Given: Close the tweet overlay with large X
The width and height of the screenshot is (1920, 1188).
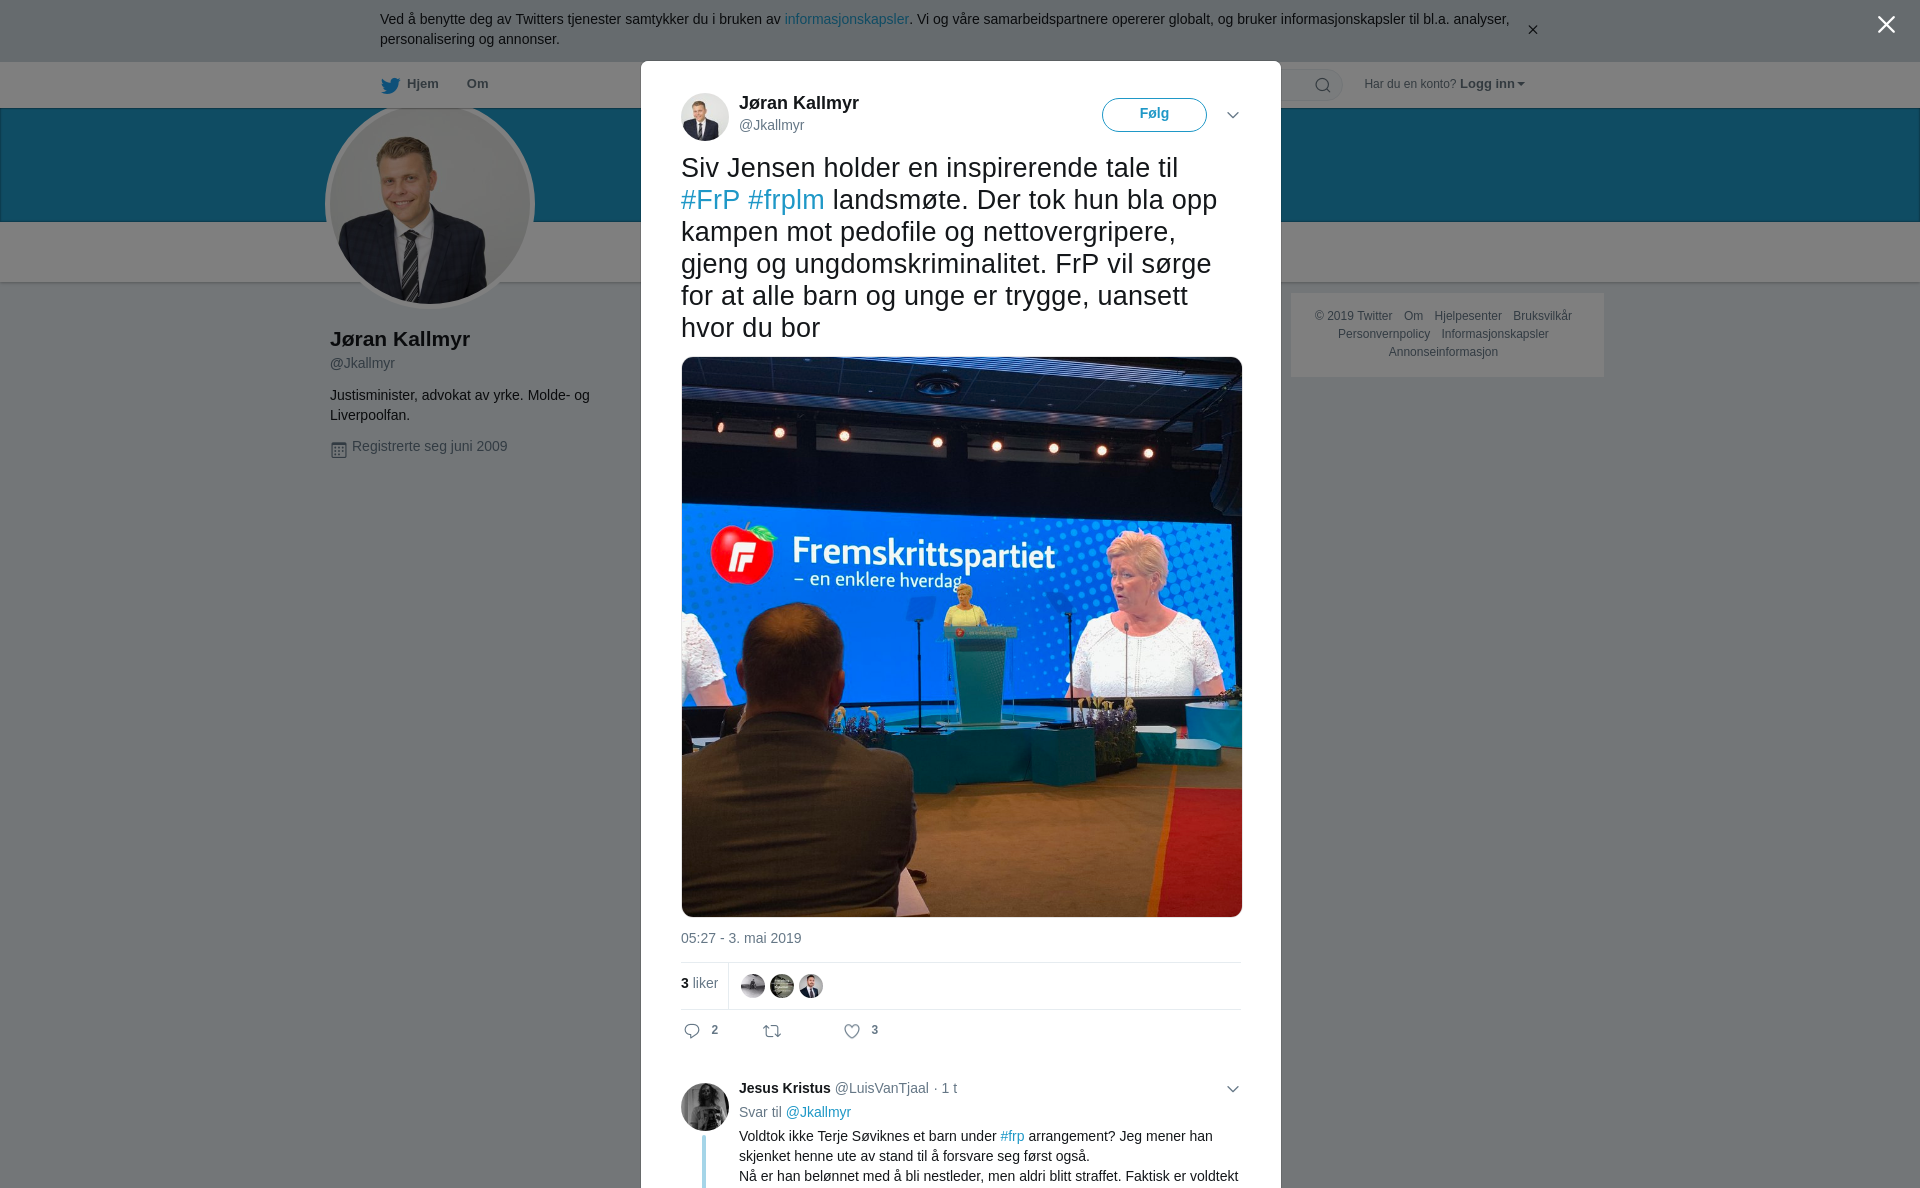Looking at the screenshot, I should tap(1886, 25).
